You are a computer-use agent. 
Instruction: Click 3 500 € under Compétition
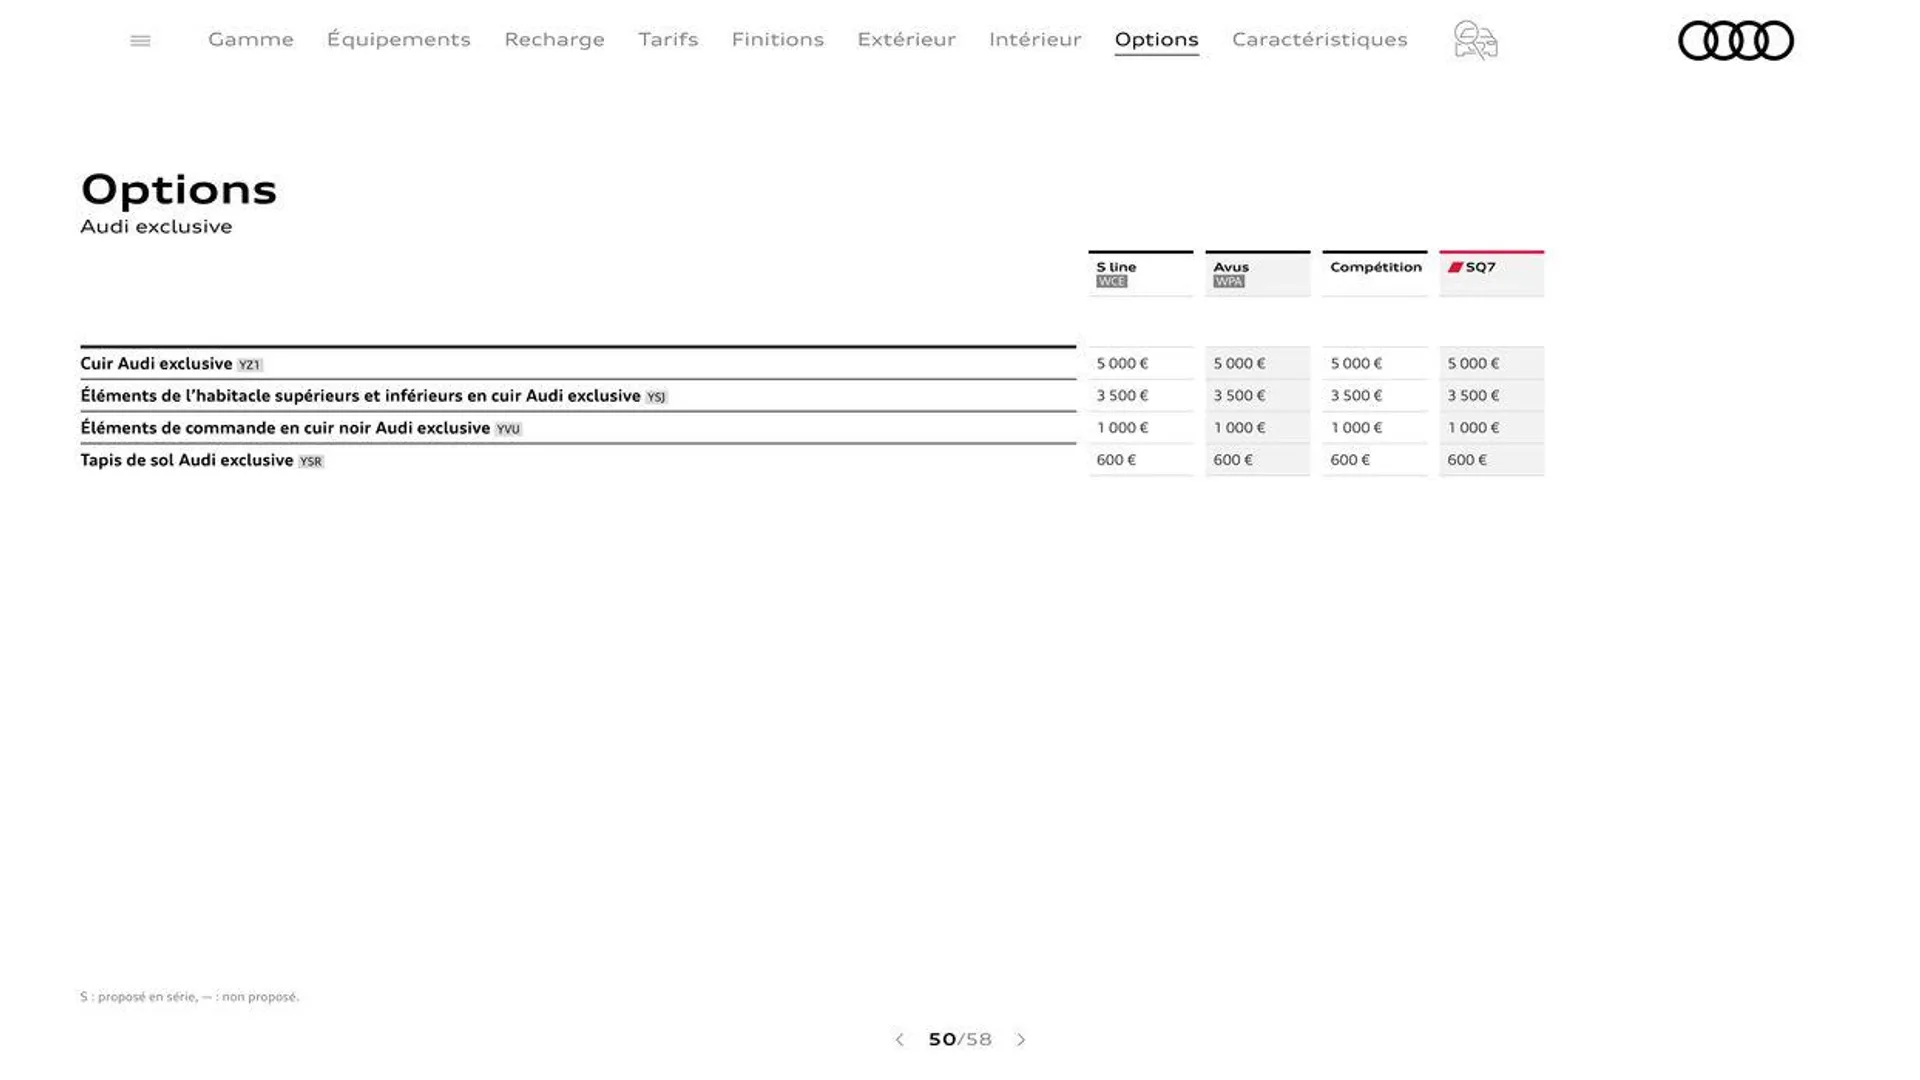point(1356,395)
